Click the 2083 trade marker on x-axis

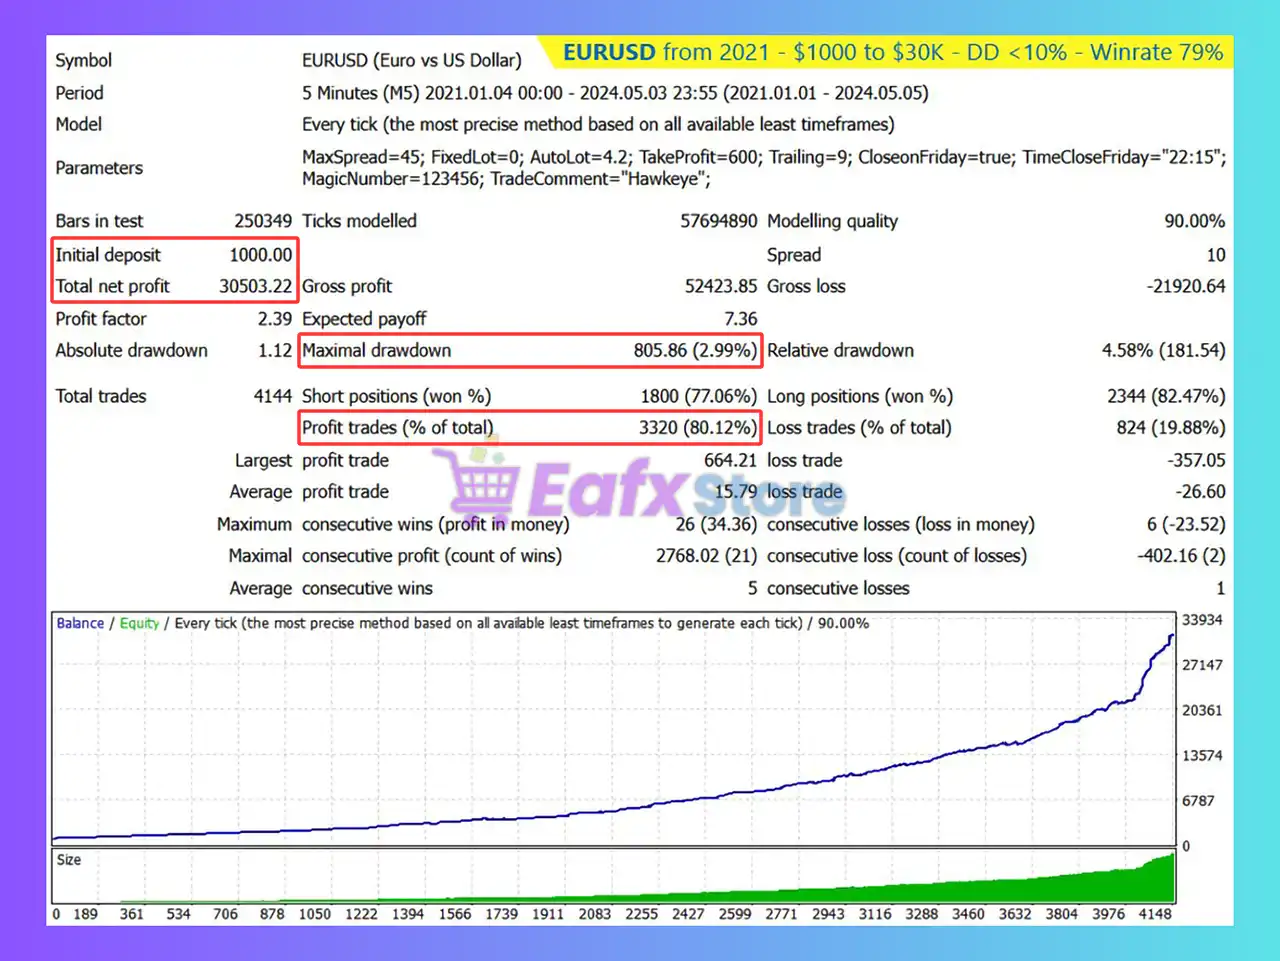coord(594,914)
